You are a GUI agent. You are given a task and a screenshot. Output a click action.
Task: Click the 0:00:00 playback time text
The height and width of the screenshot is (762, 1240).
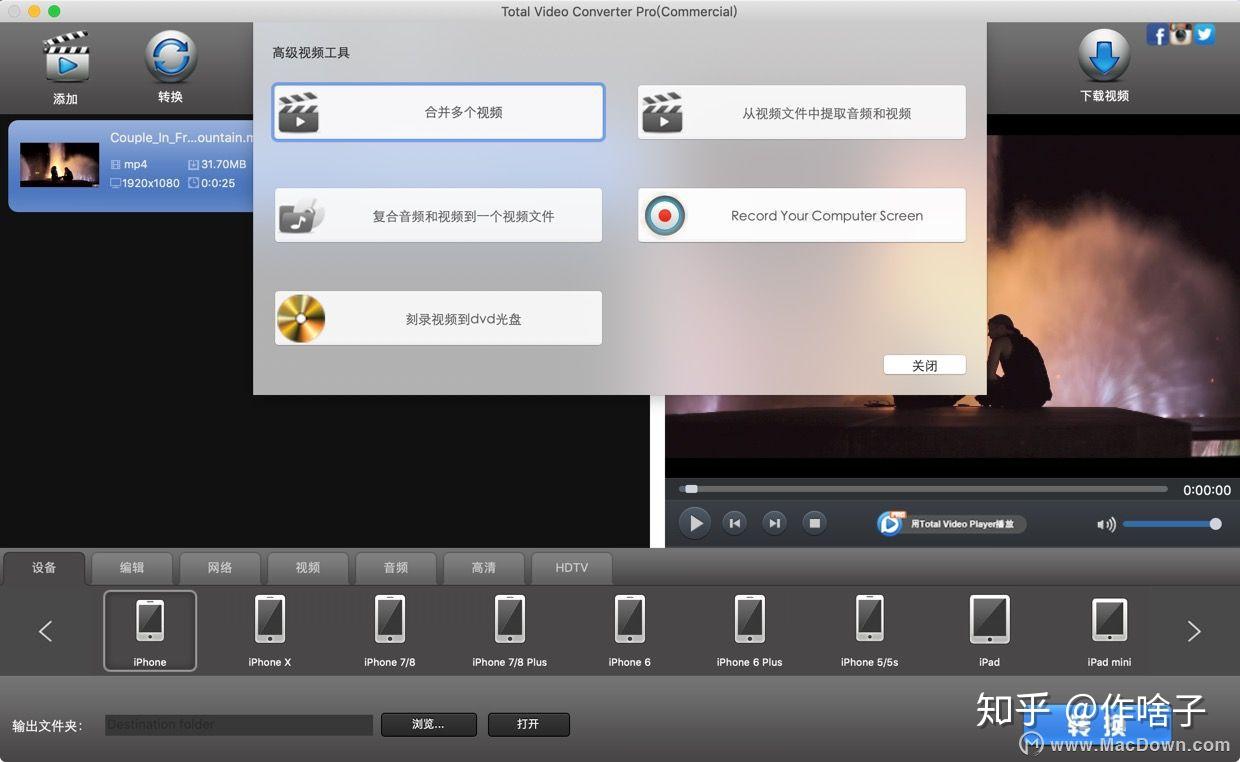[1207, 490]
